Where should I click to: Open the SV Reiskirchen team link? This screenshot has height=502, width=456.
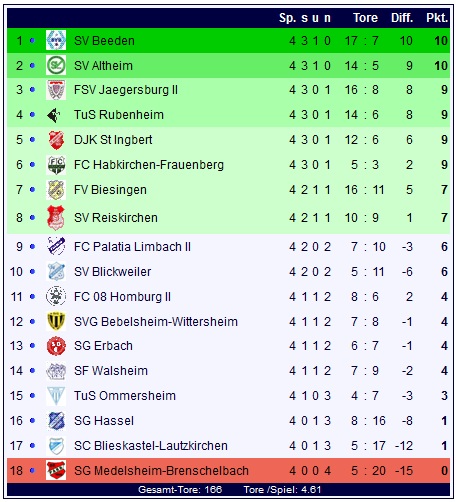tap(116, 218)
